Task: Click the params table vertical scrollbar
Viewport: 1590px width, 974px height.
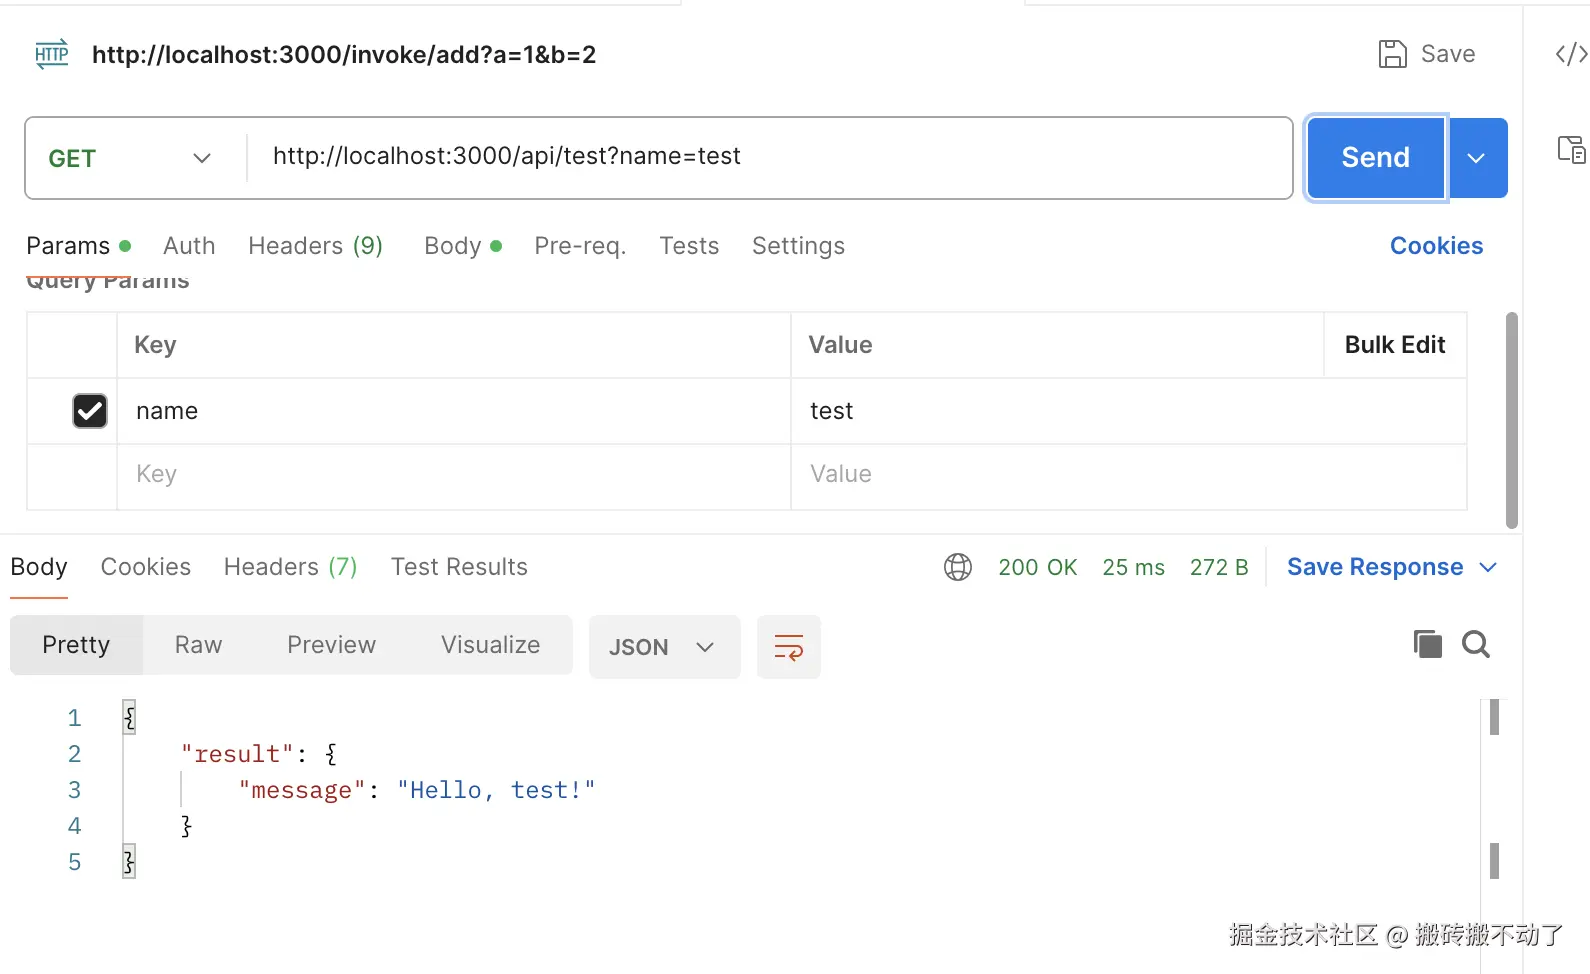Action: 1511,420
